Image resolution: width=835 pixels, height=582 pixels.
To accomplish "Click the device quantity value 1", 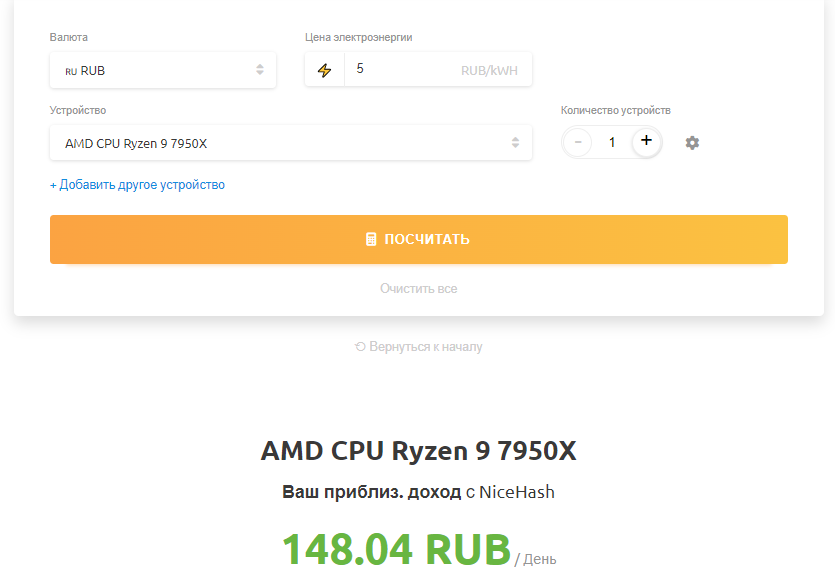I will (x=612, y=143).
